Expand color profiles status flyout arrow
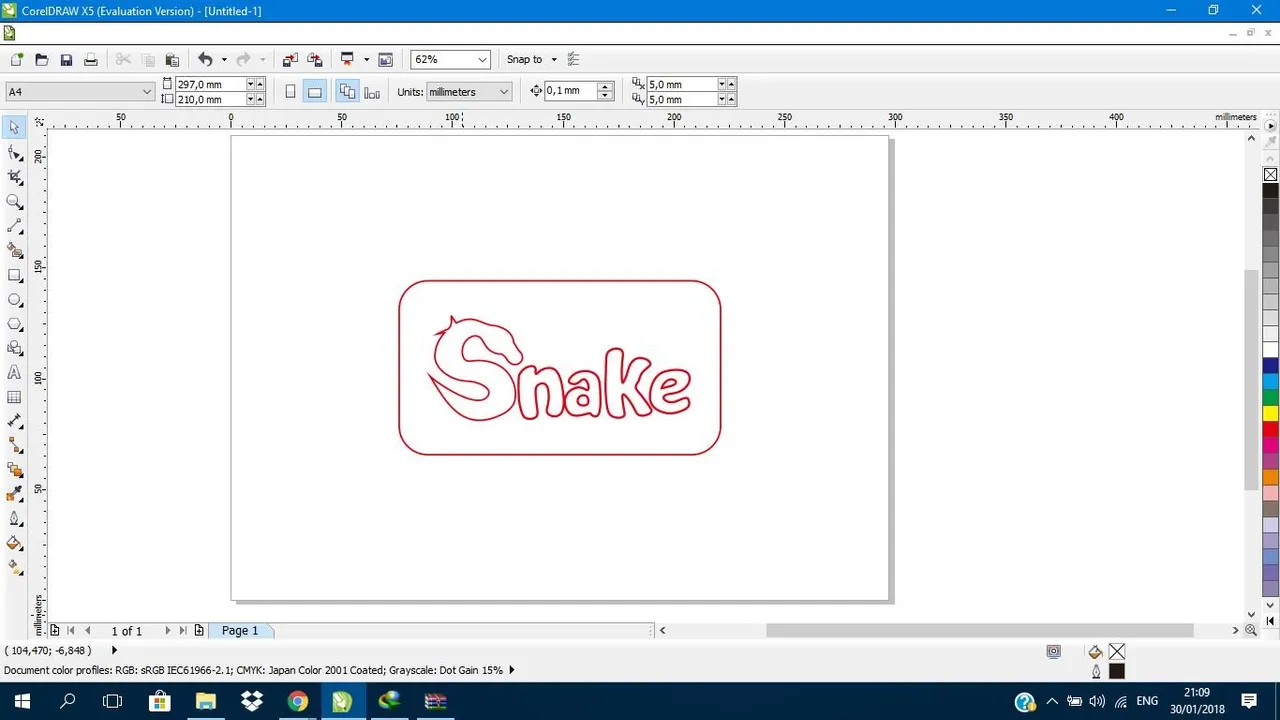The width and height of the screenshot is (1280, 720). click(512, 671)
